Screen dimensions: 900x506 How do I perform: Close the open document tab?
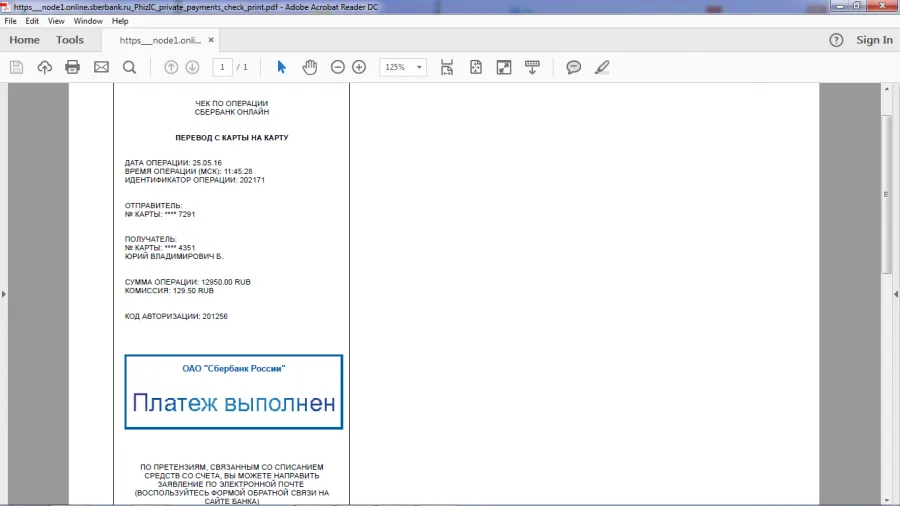[211, 40]
